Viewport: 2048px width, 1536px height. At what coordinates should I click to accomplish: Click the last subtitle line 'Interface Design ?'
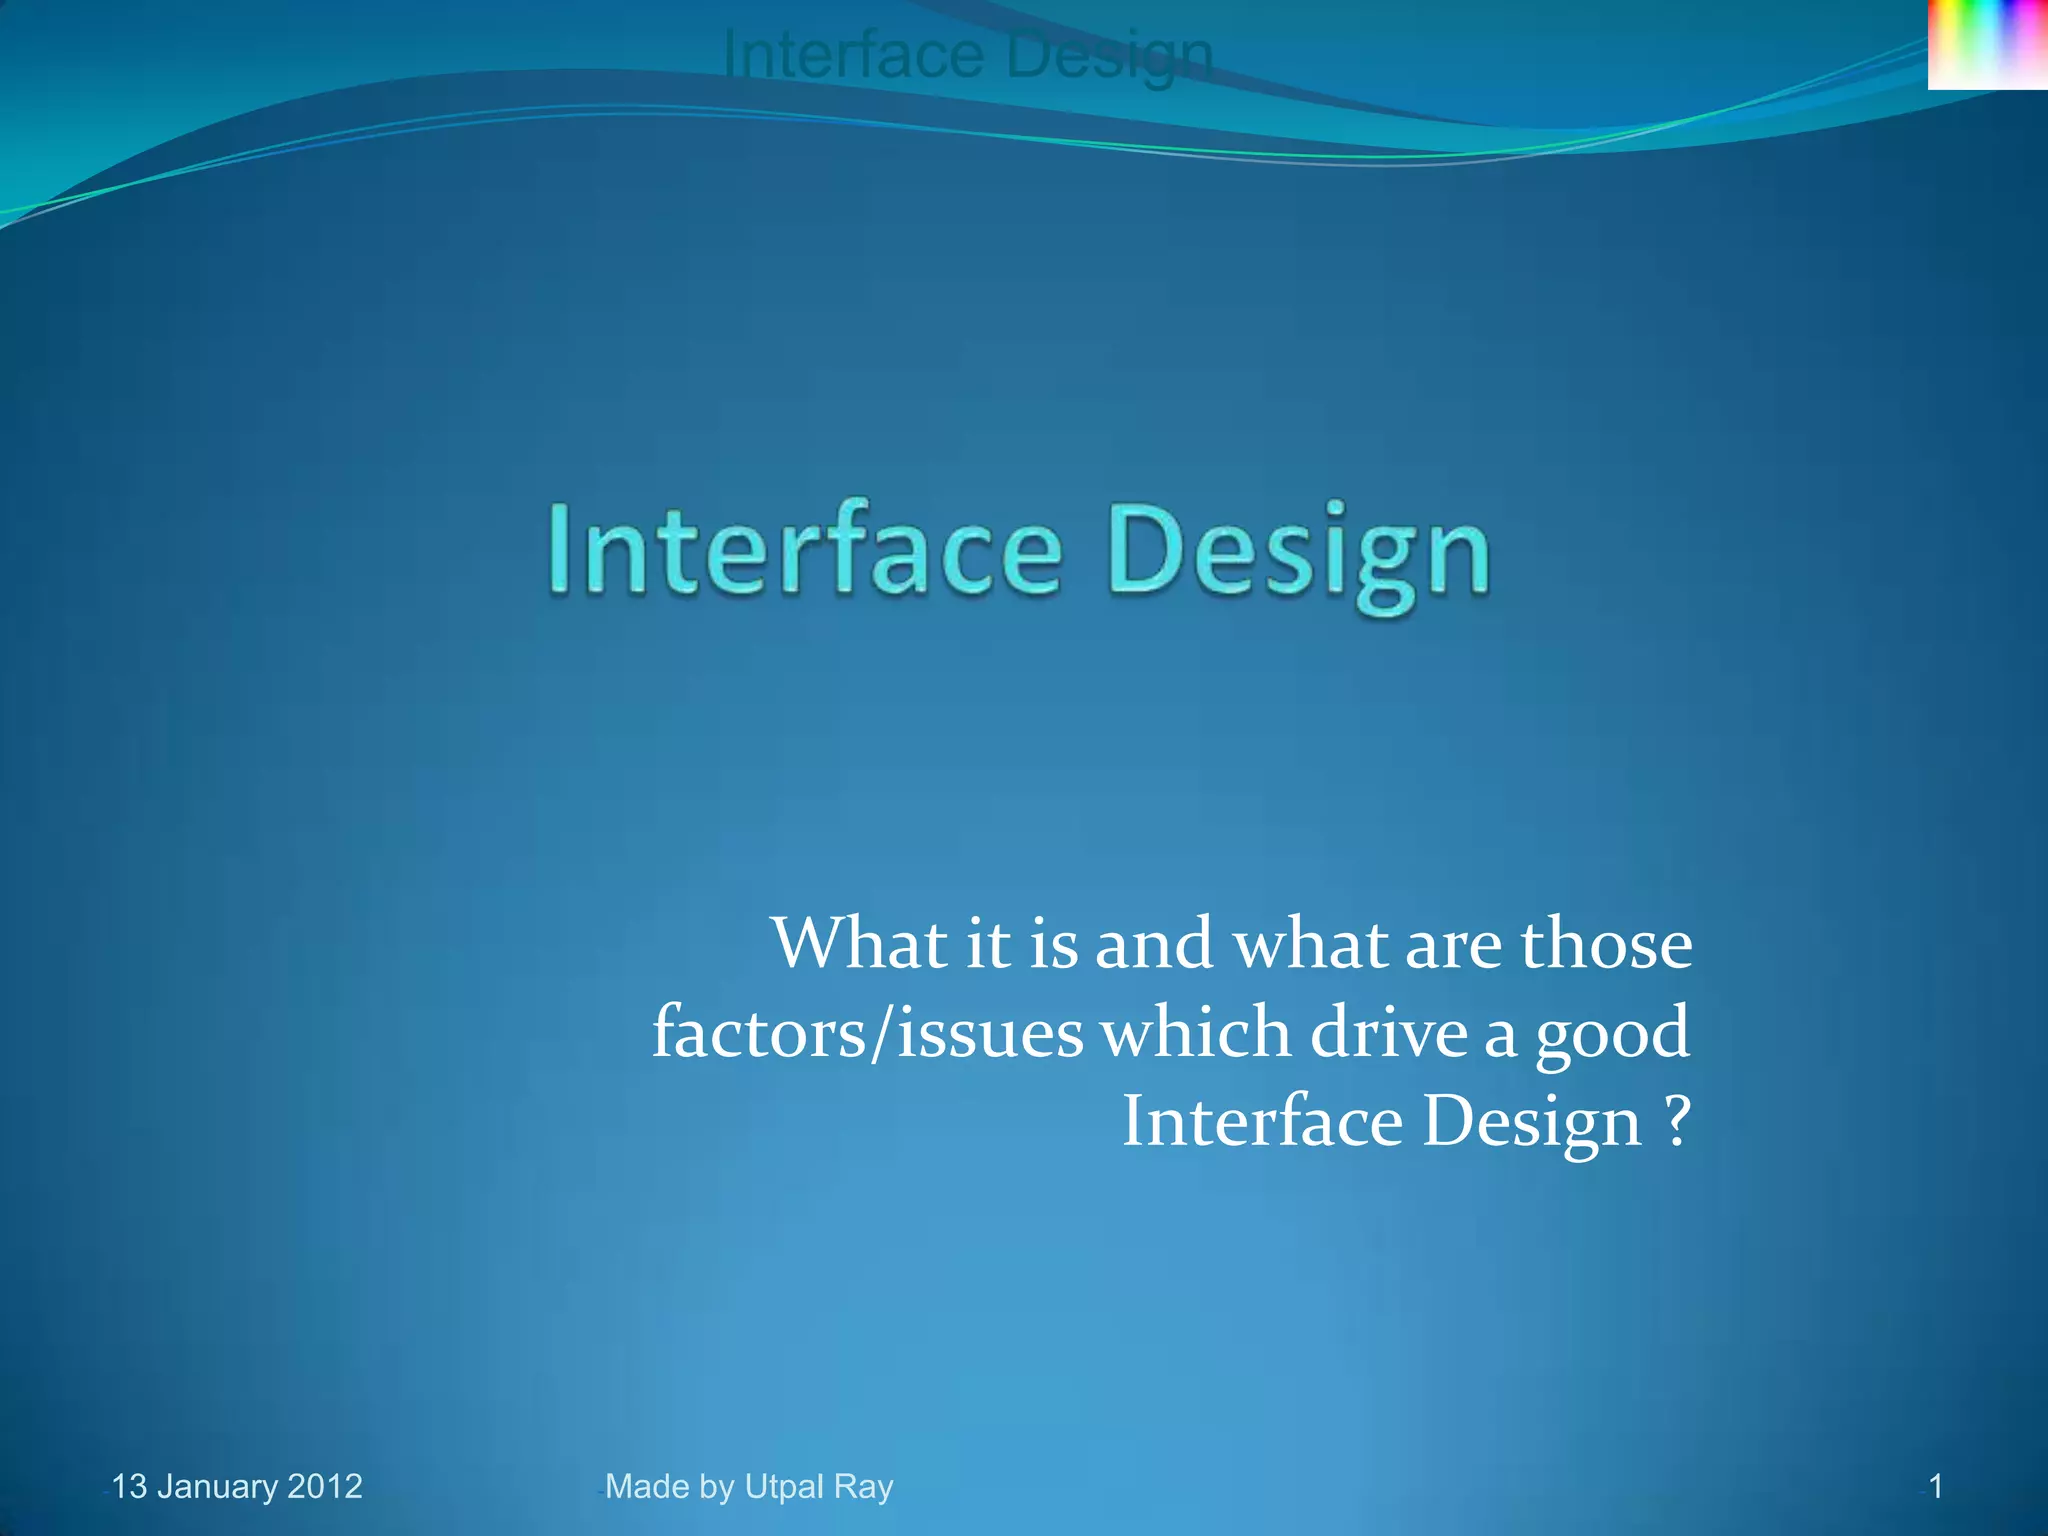[x=1405, y=1121]
